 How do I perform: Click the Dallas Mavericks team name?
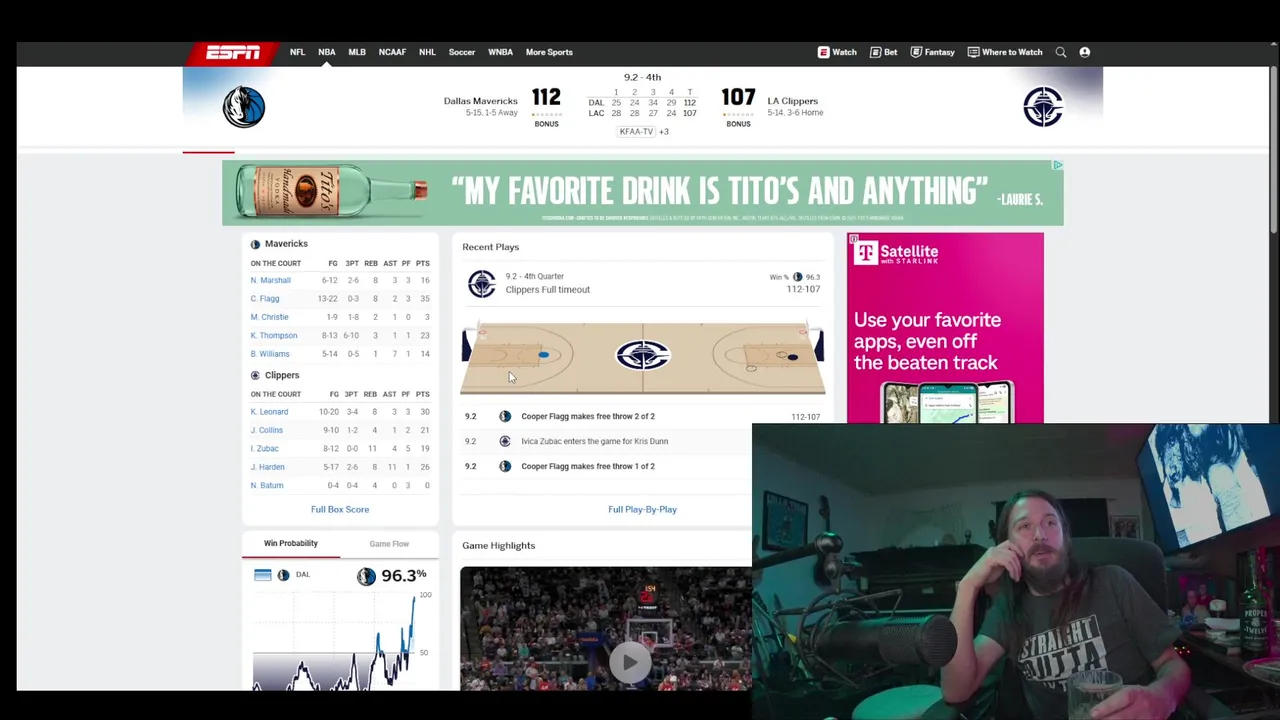coord(480,101)
